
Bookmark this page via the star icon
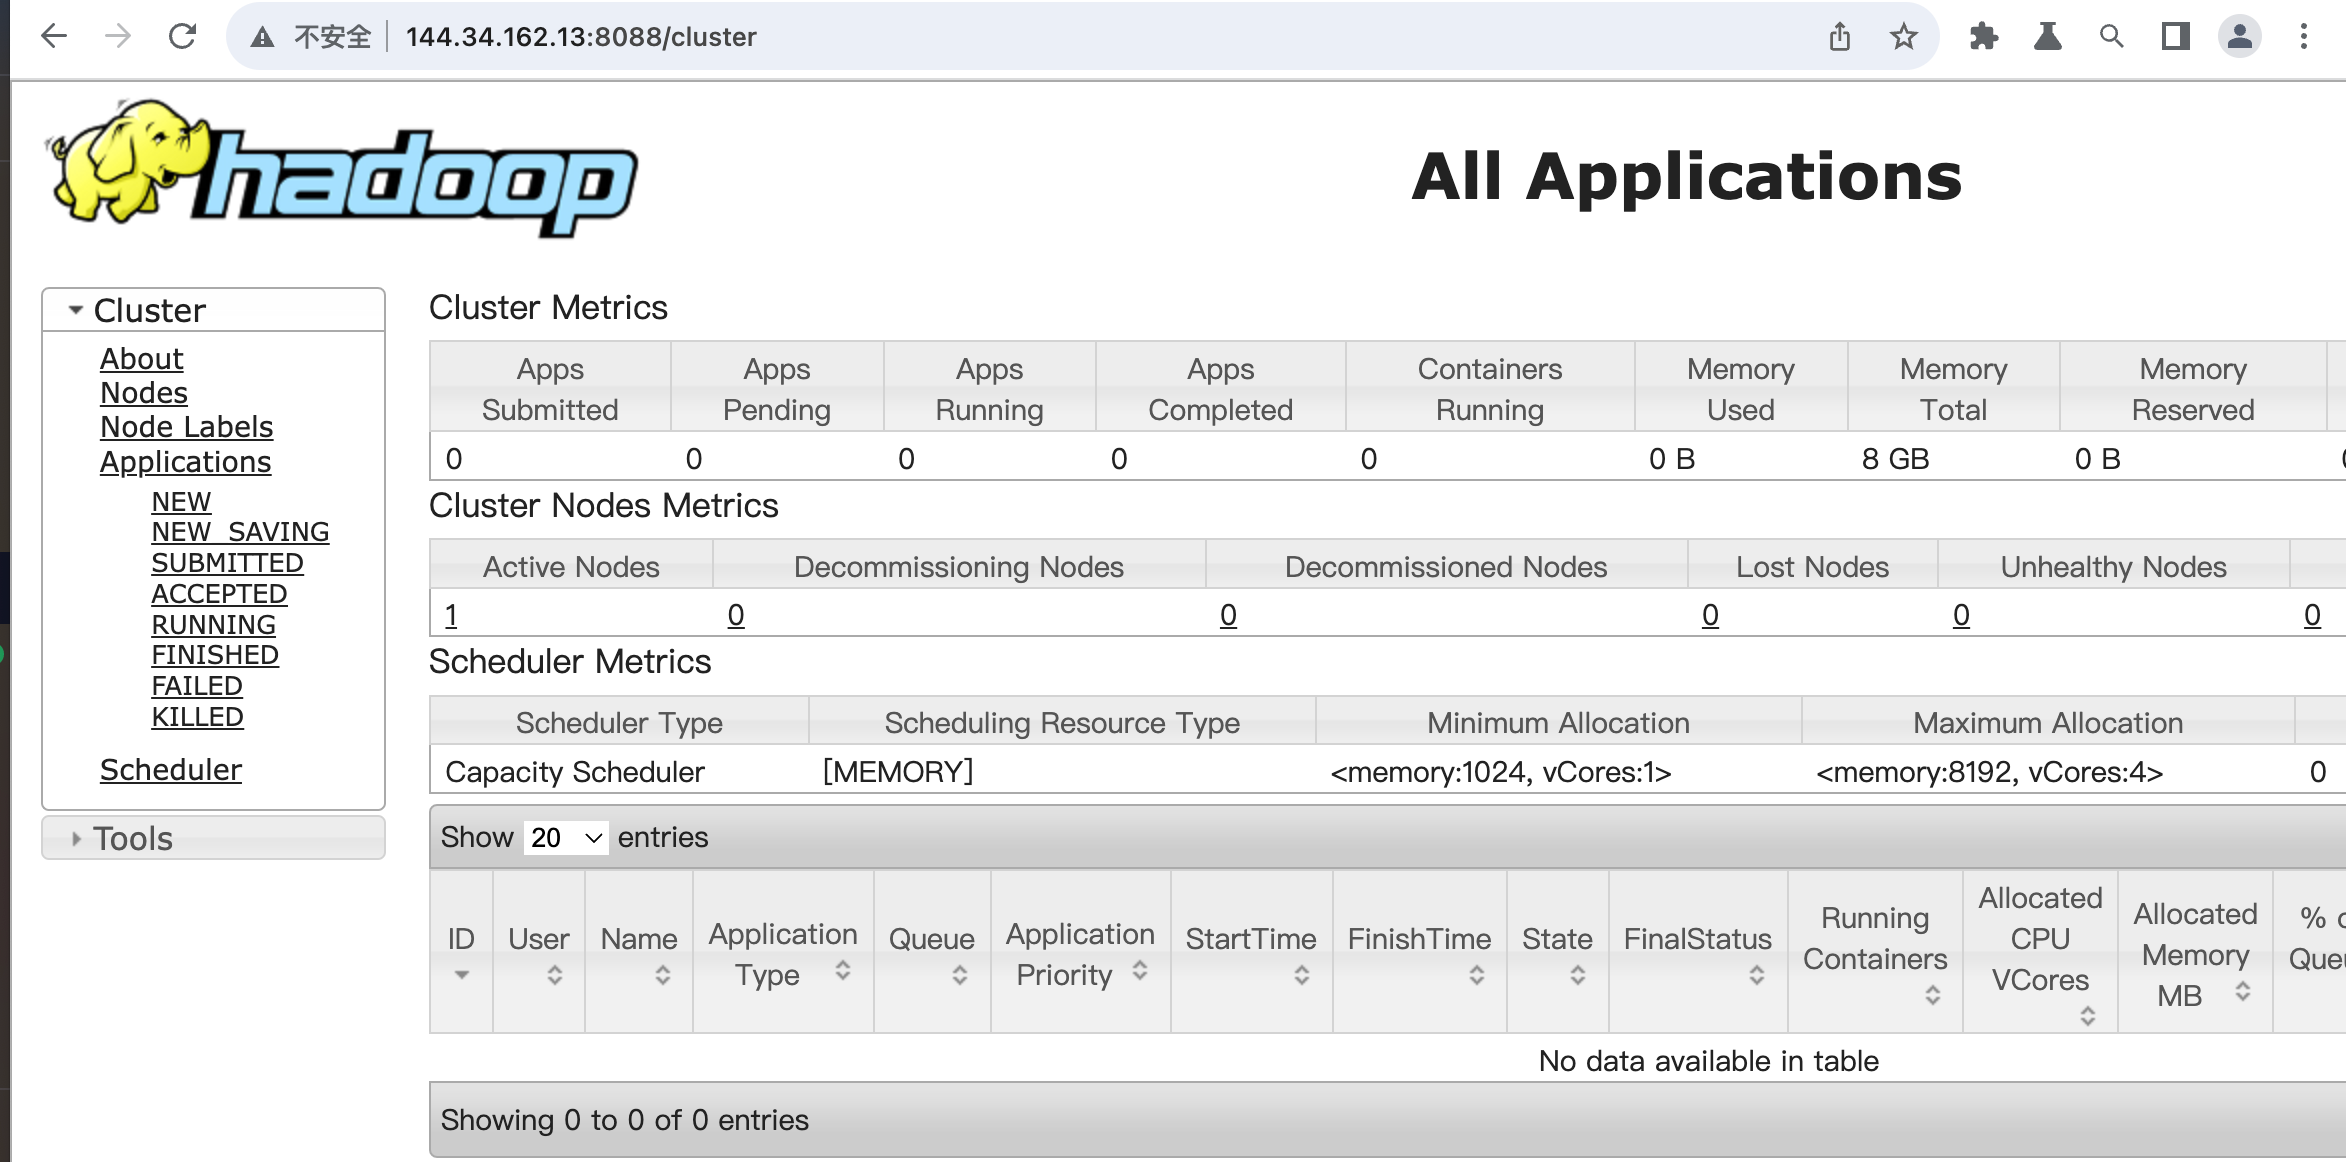pos(1903,36)
